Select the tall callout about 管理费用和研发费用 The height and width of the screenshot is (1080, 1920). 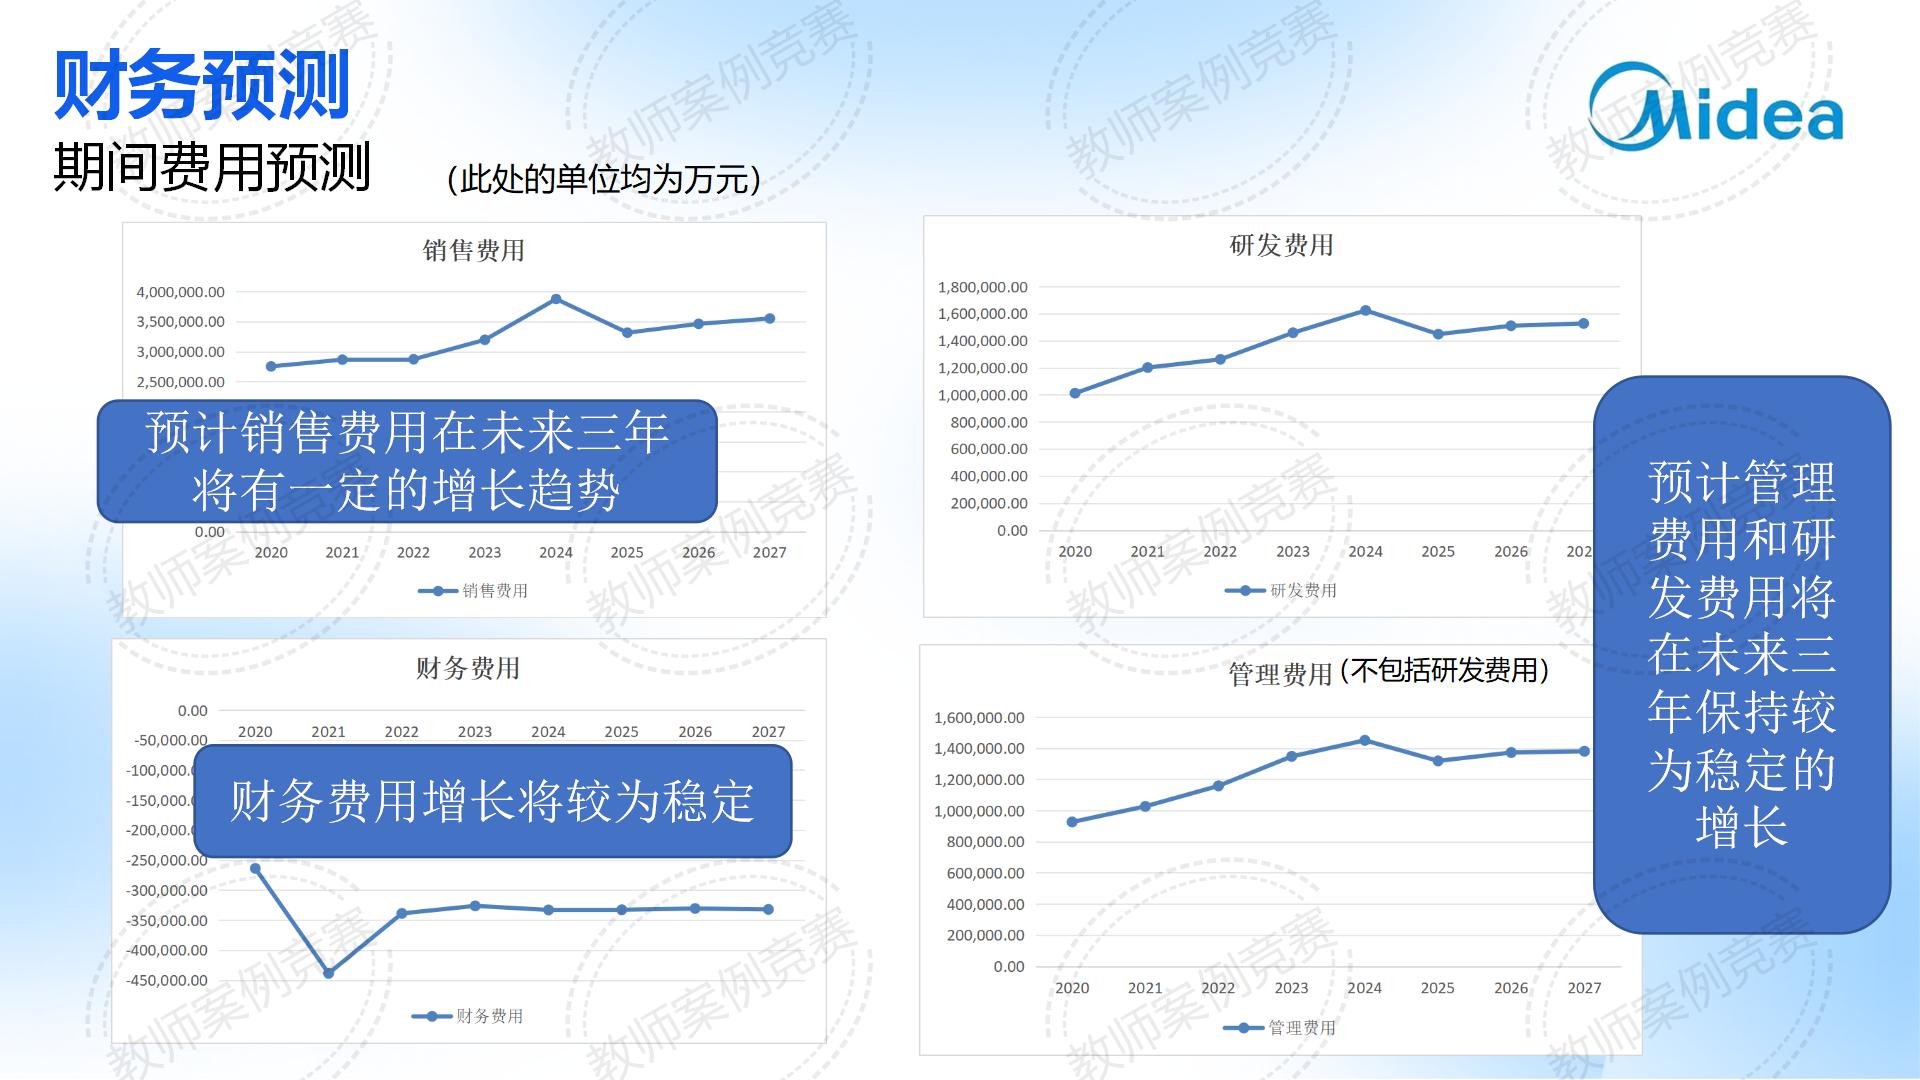1741,655
